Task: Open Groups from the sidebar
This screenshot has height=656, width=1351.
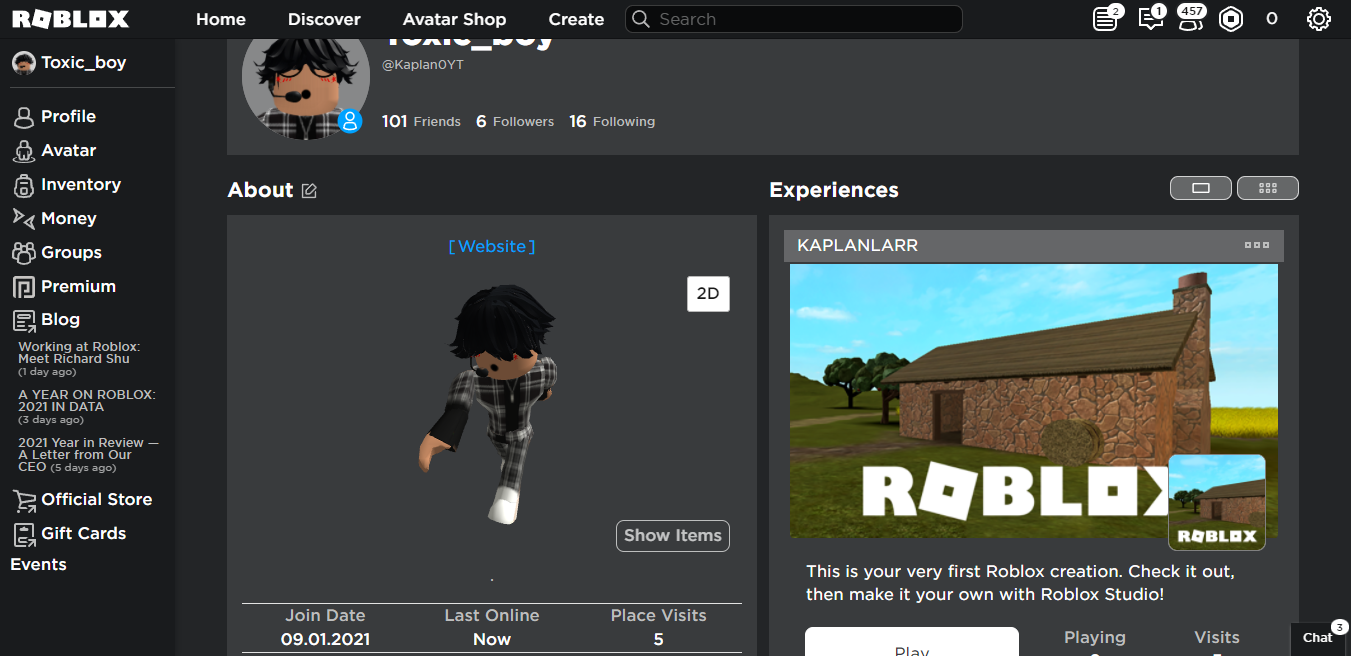Action: point(71,253)
